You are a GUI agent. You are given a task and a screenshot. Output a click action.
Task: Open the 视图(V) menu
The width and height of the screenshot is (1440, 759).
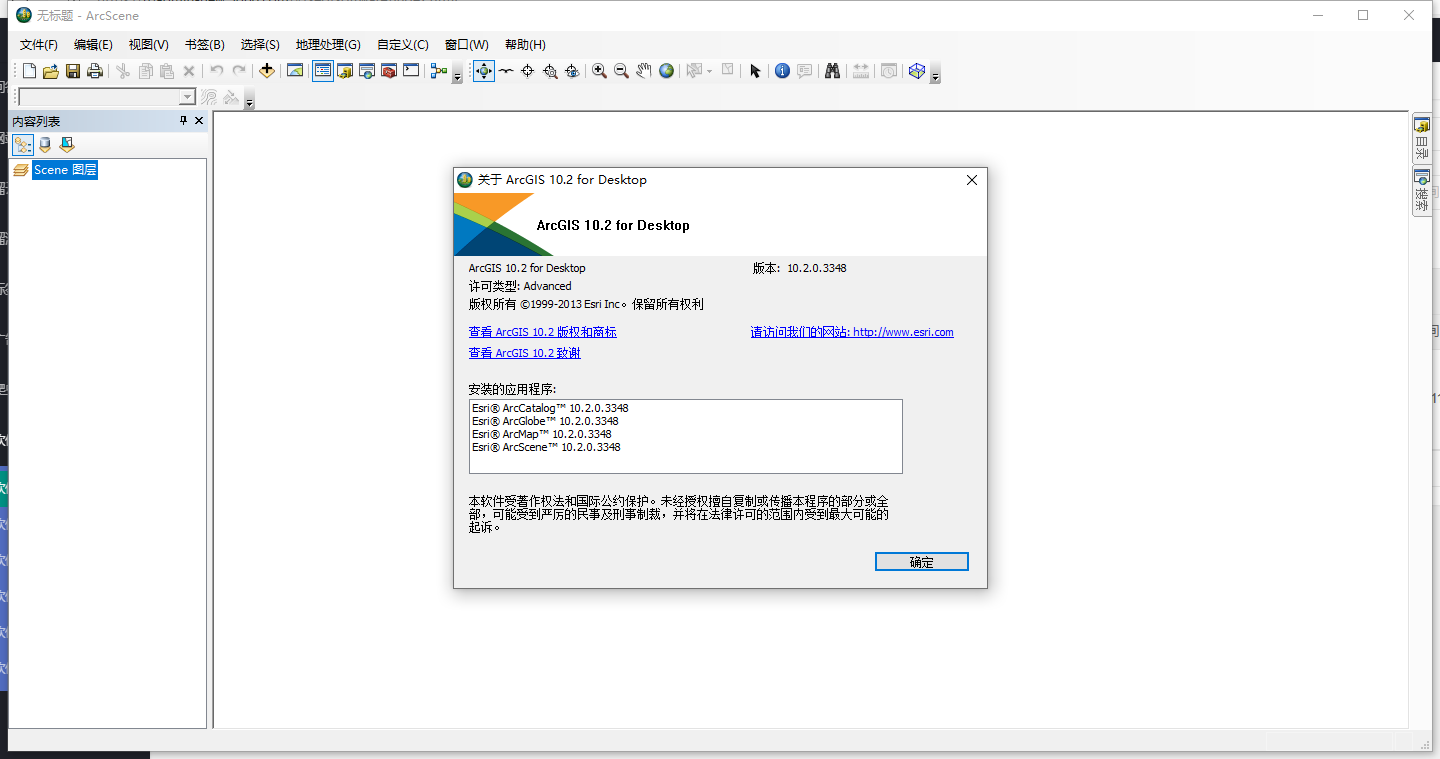click(149, 45)
